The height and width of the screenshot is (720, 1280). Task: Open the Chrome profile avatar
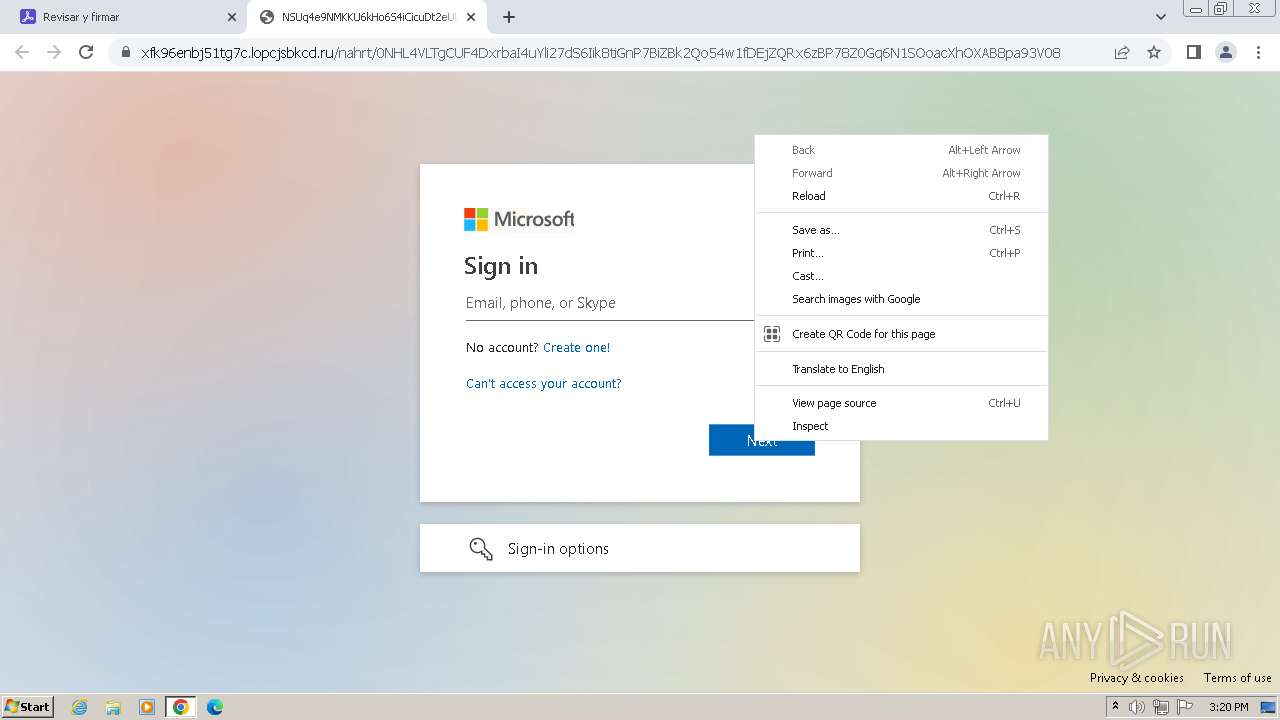click(x=1226, y=52)
